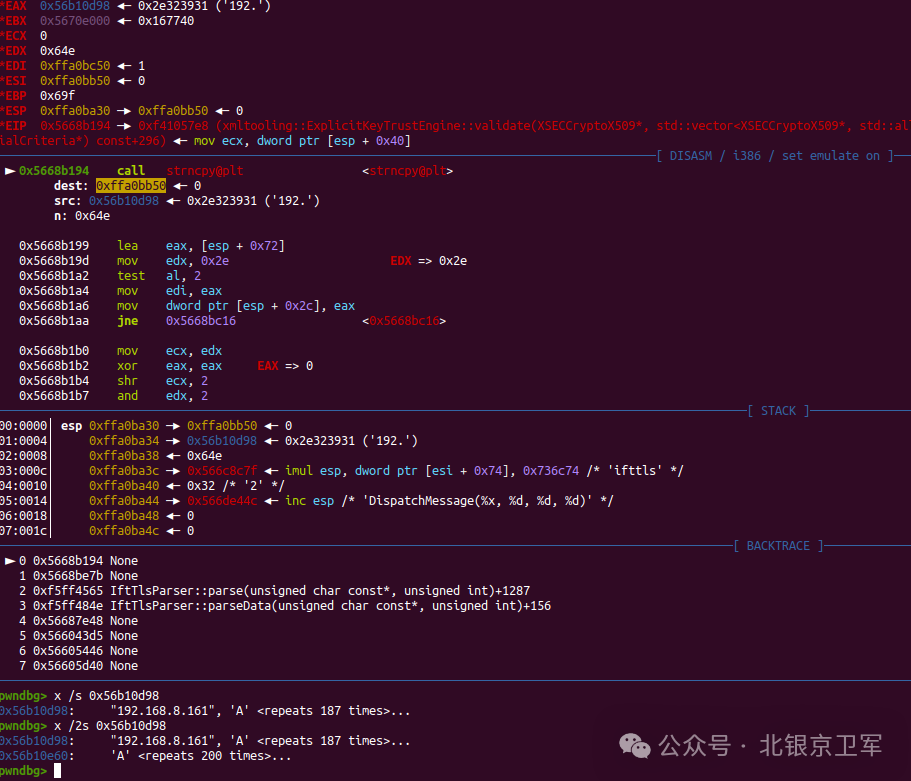Select the red pointer 0x566c8c7f on the stack
911x781 pixels.
[222, 471]
